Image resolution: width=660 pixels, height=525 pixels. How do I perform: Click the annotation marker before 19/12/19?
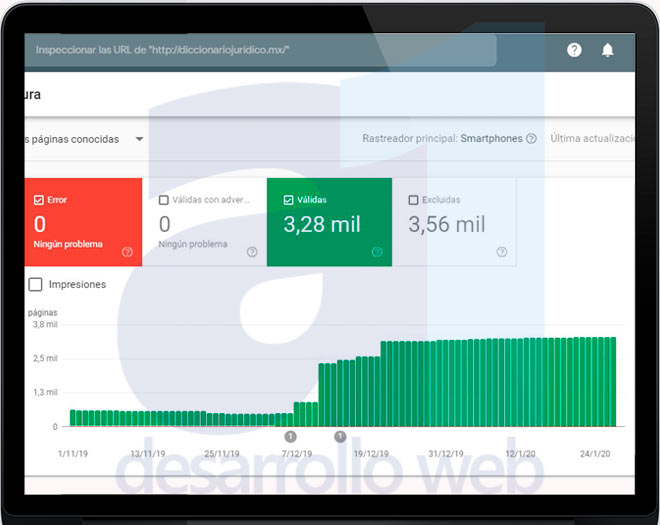pos(340,436)
